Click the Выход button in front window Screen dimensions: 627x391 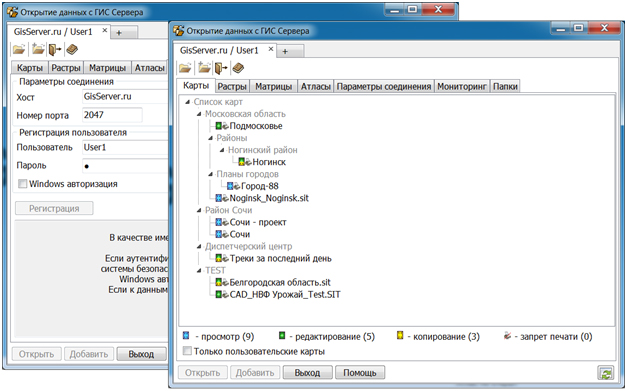[307, 373]
